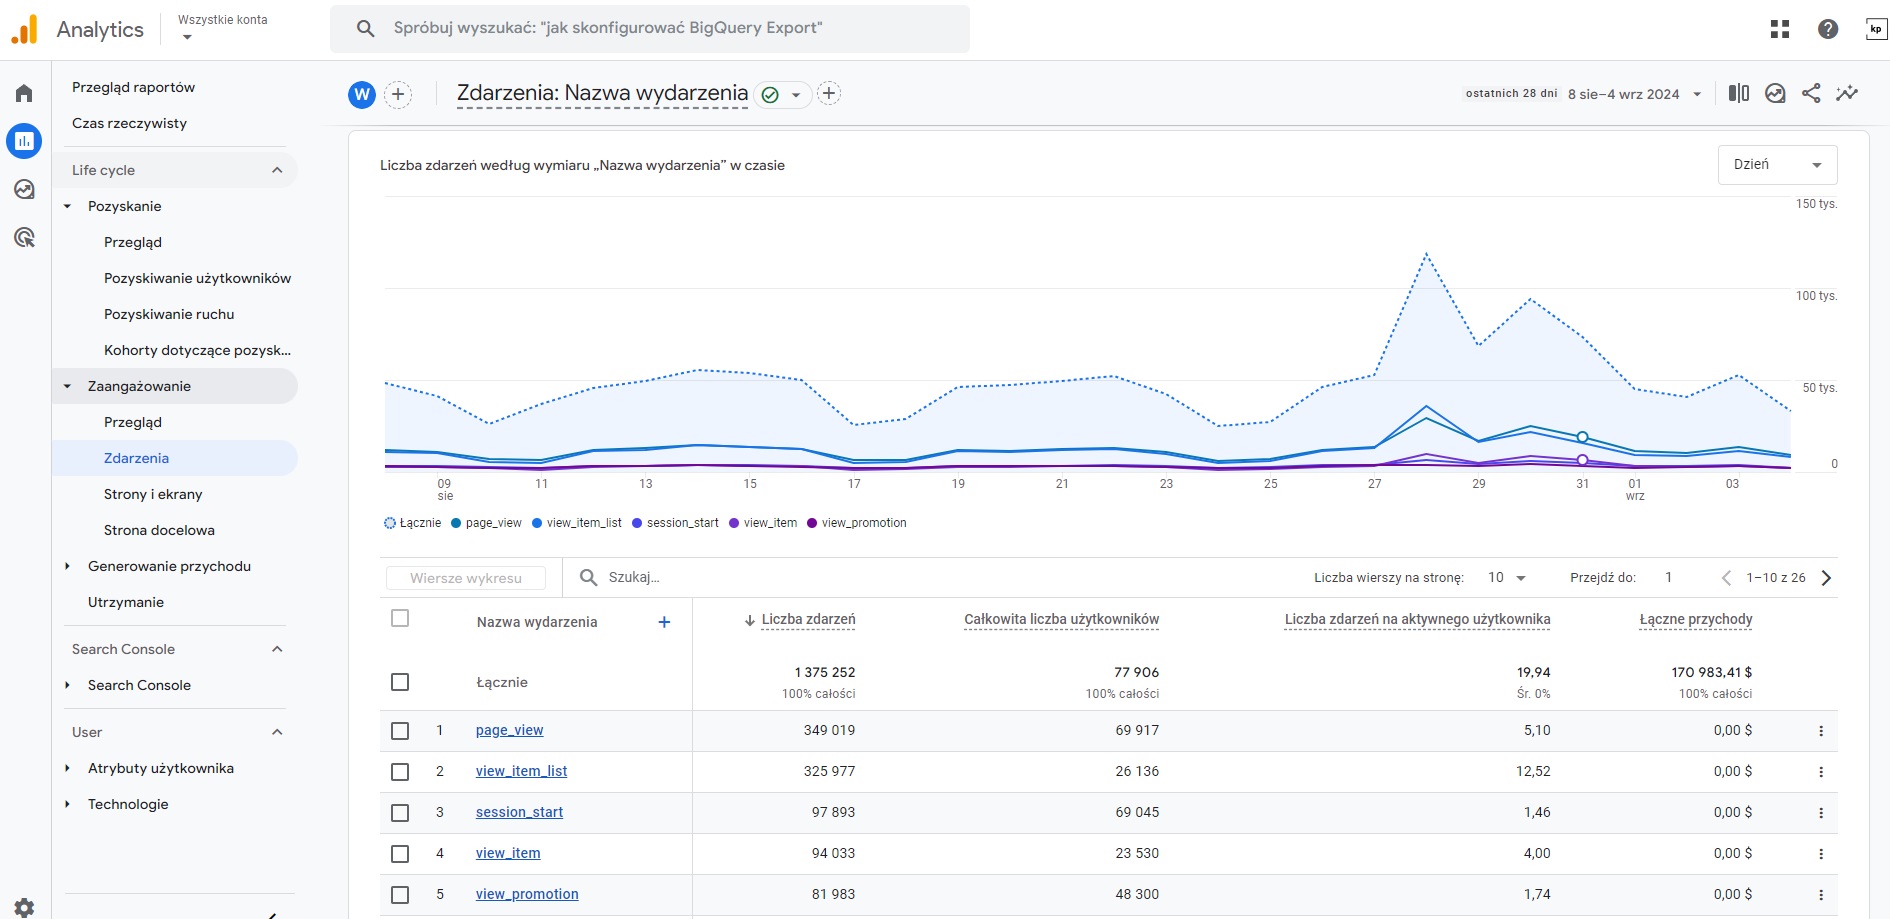
Task: Open row options menu for page_view
Action: [x=1821, y=731]
